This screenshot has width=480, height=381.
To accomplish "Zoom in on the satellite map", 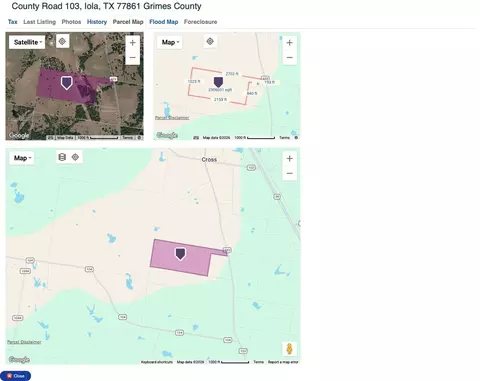I will 133,43.
